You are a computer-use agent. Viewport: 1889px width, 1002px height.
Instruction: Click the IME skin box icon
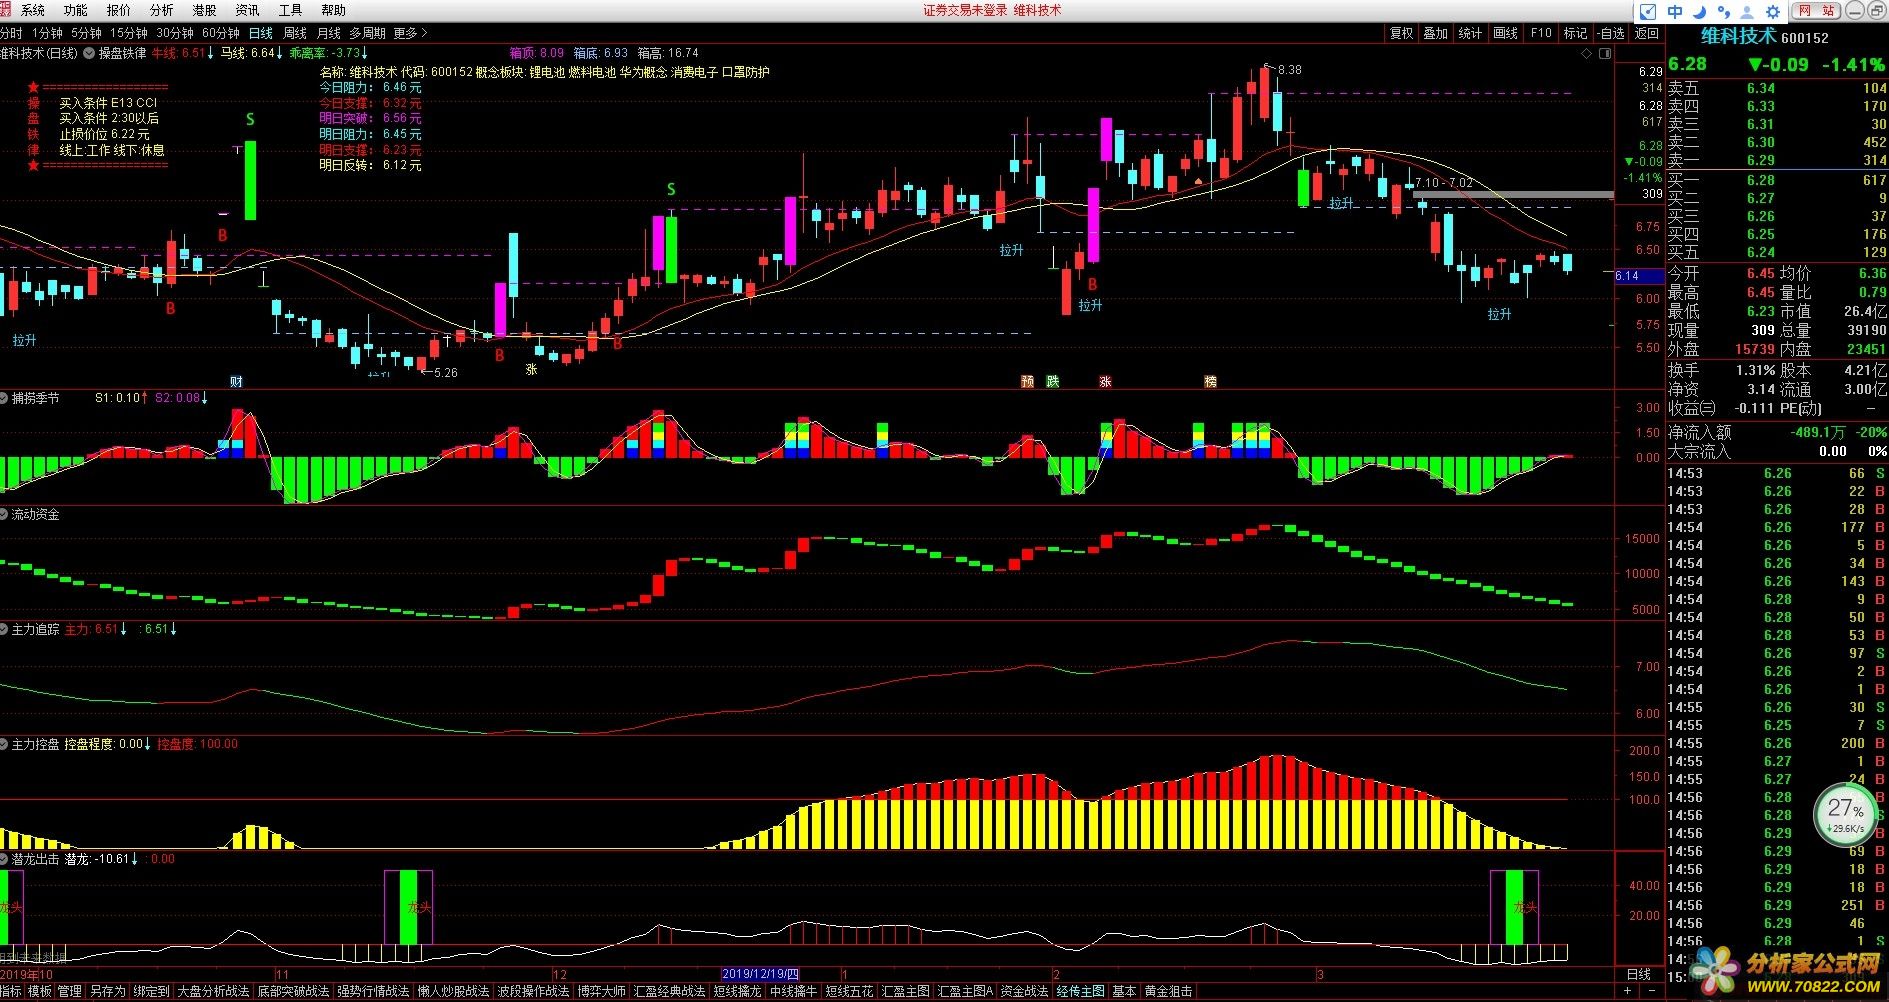[1649, 12]
